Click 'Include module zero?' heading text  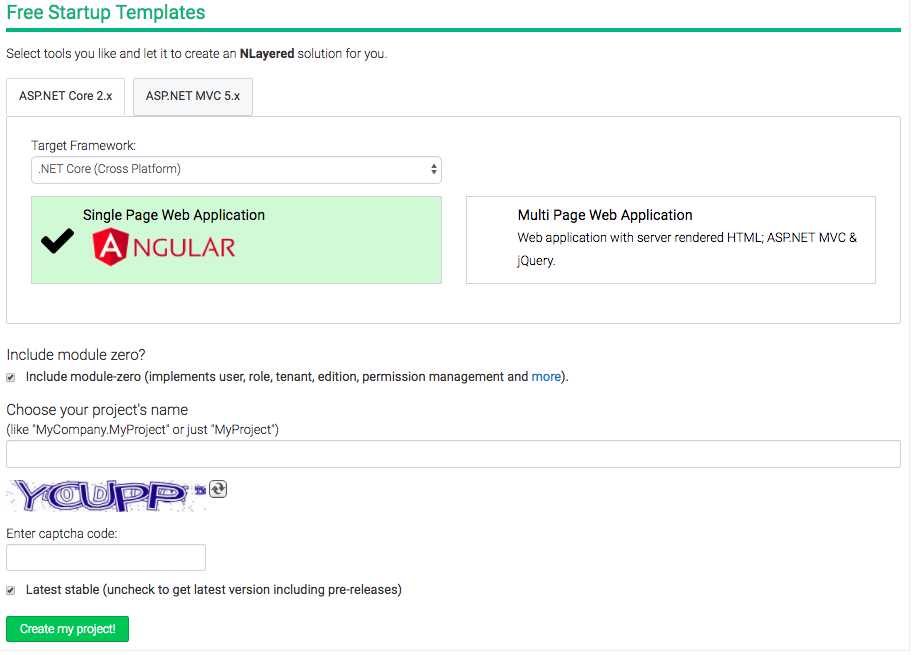point(76,355)
